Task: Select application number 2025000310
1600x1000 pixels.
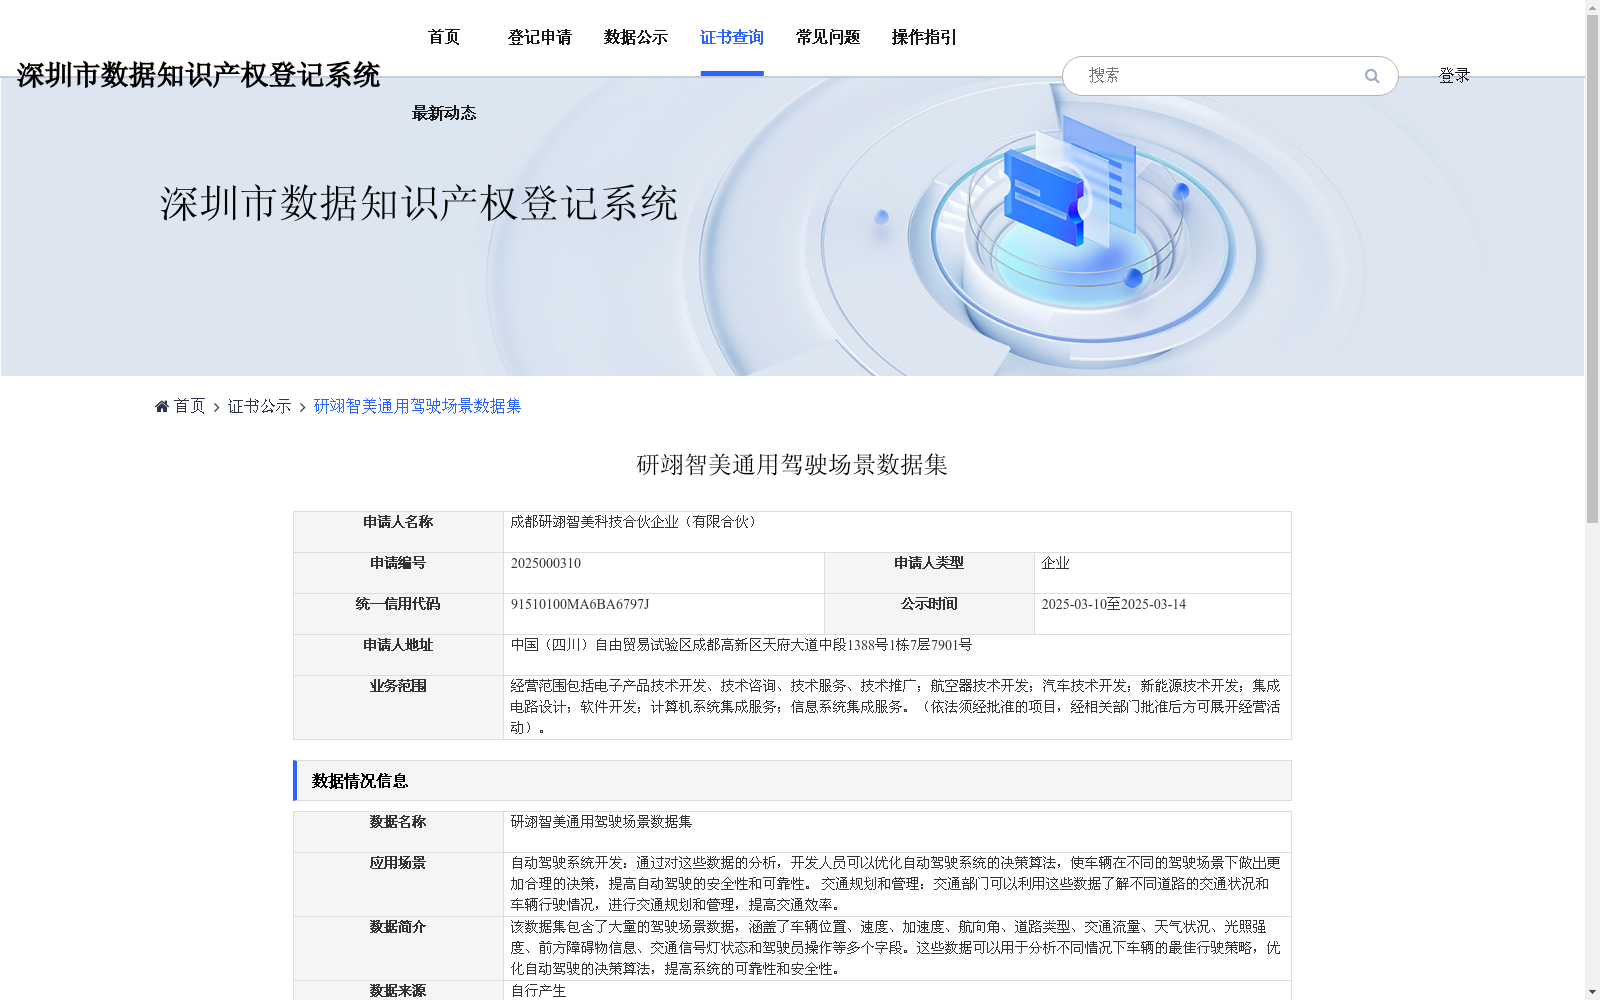Action: point(546,563)
